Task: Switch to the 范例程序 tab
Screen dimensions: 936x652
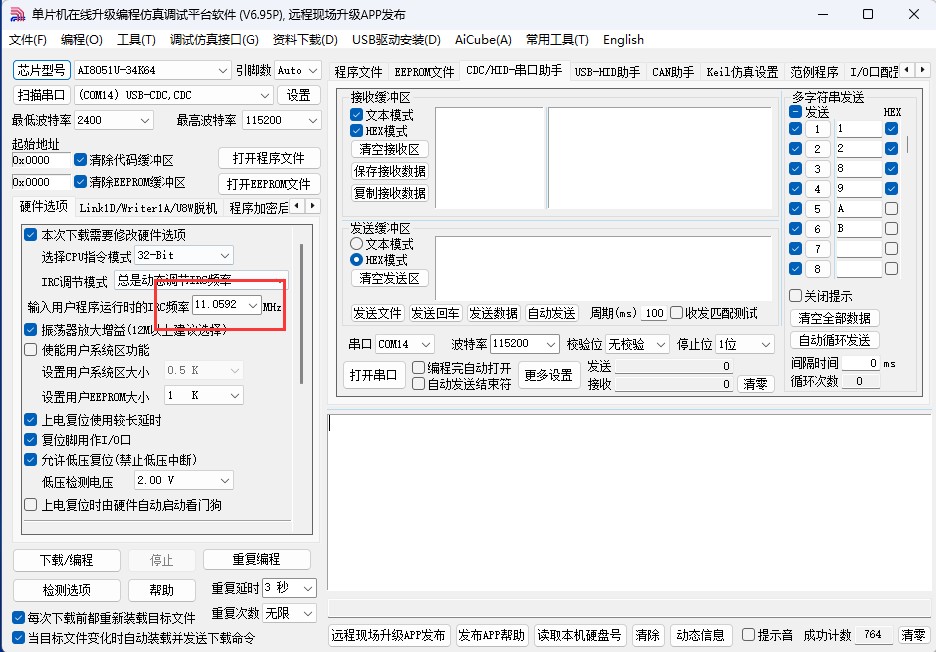Action: coord(814,72)
